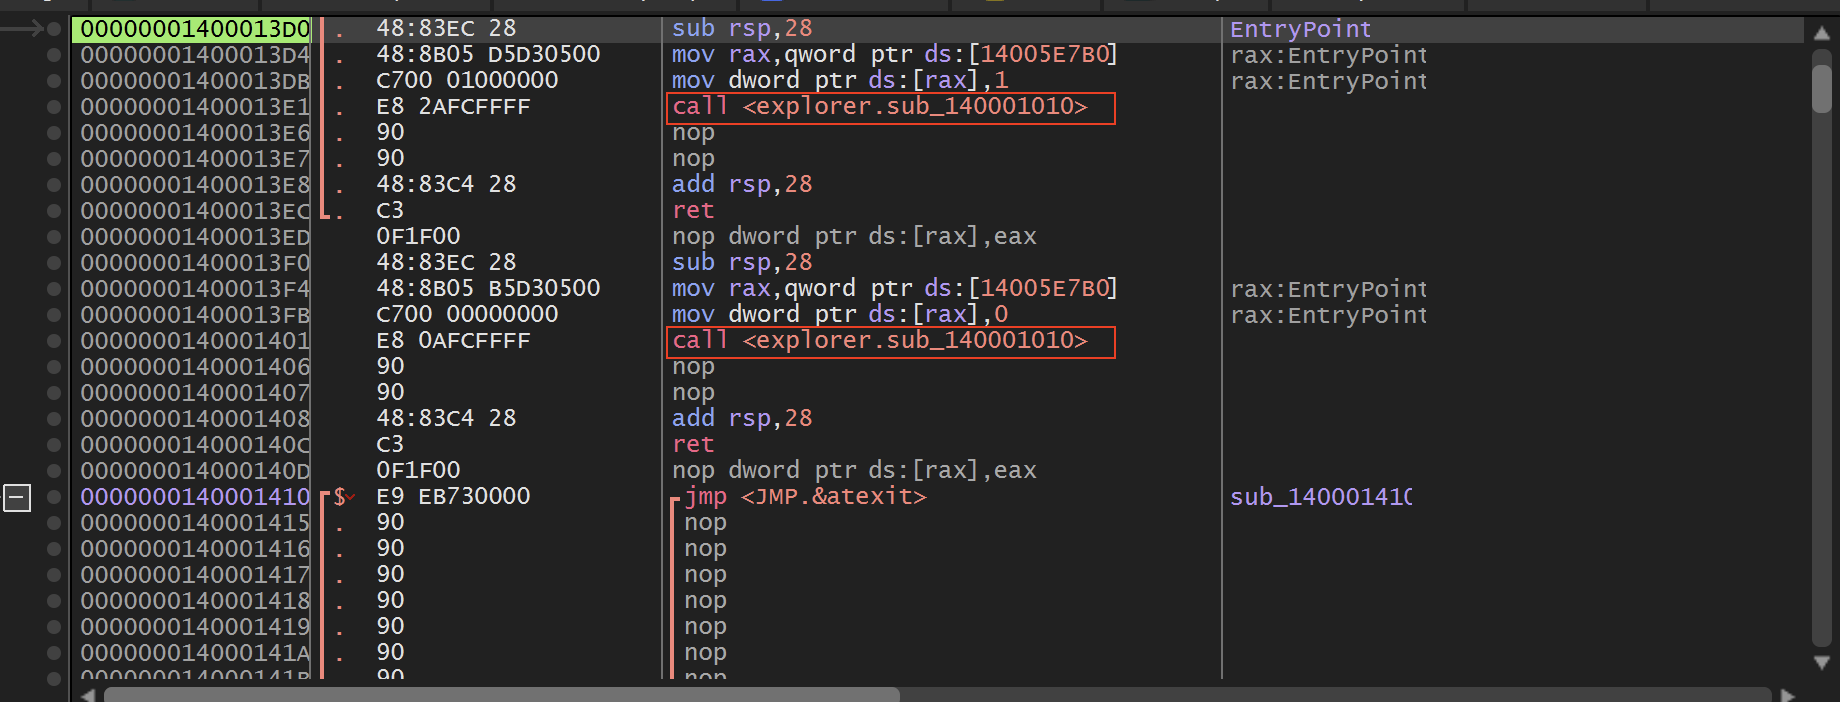Select instruction mov dword ptr ds:[rax],0
The height and width of the screenshot is (702, 1840).
click(x=839, y=315)
